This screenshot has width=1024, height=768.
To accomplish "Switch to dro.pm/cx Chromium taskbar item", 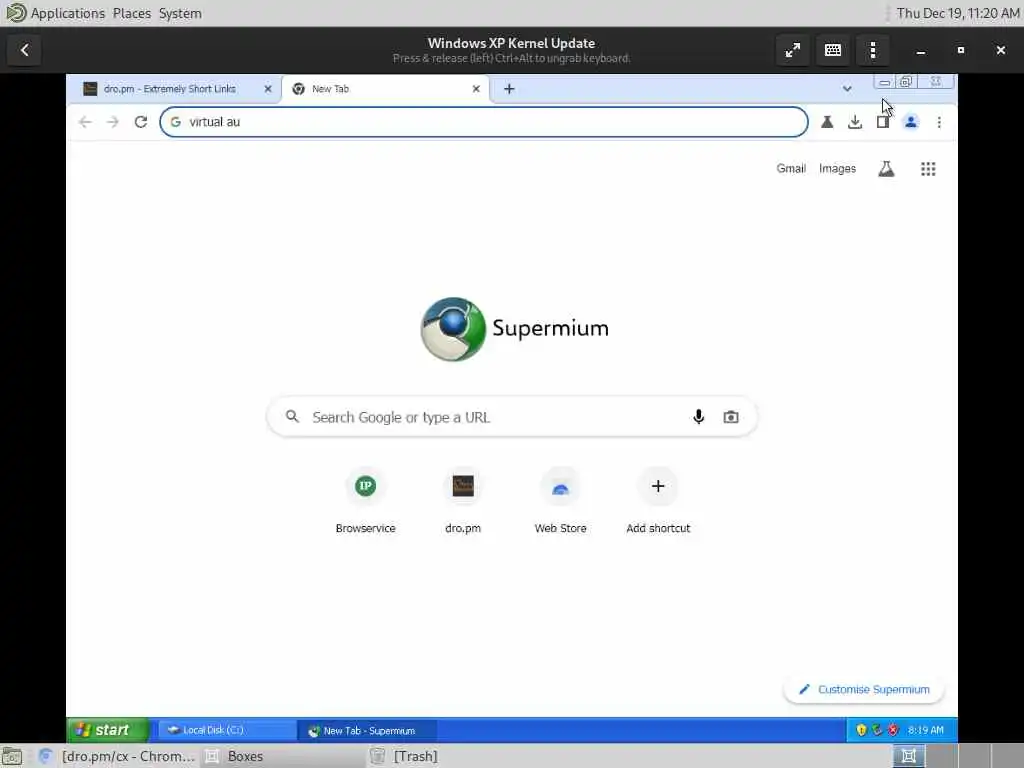I will (118, 756).
